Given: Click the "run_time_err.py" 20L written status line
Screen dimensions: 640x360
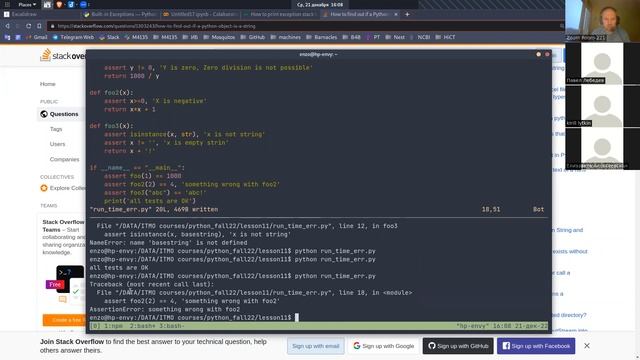Looking at the screenshot, I should click(x=154, y=209).
